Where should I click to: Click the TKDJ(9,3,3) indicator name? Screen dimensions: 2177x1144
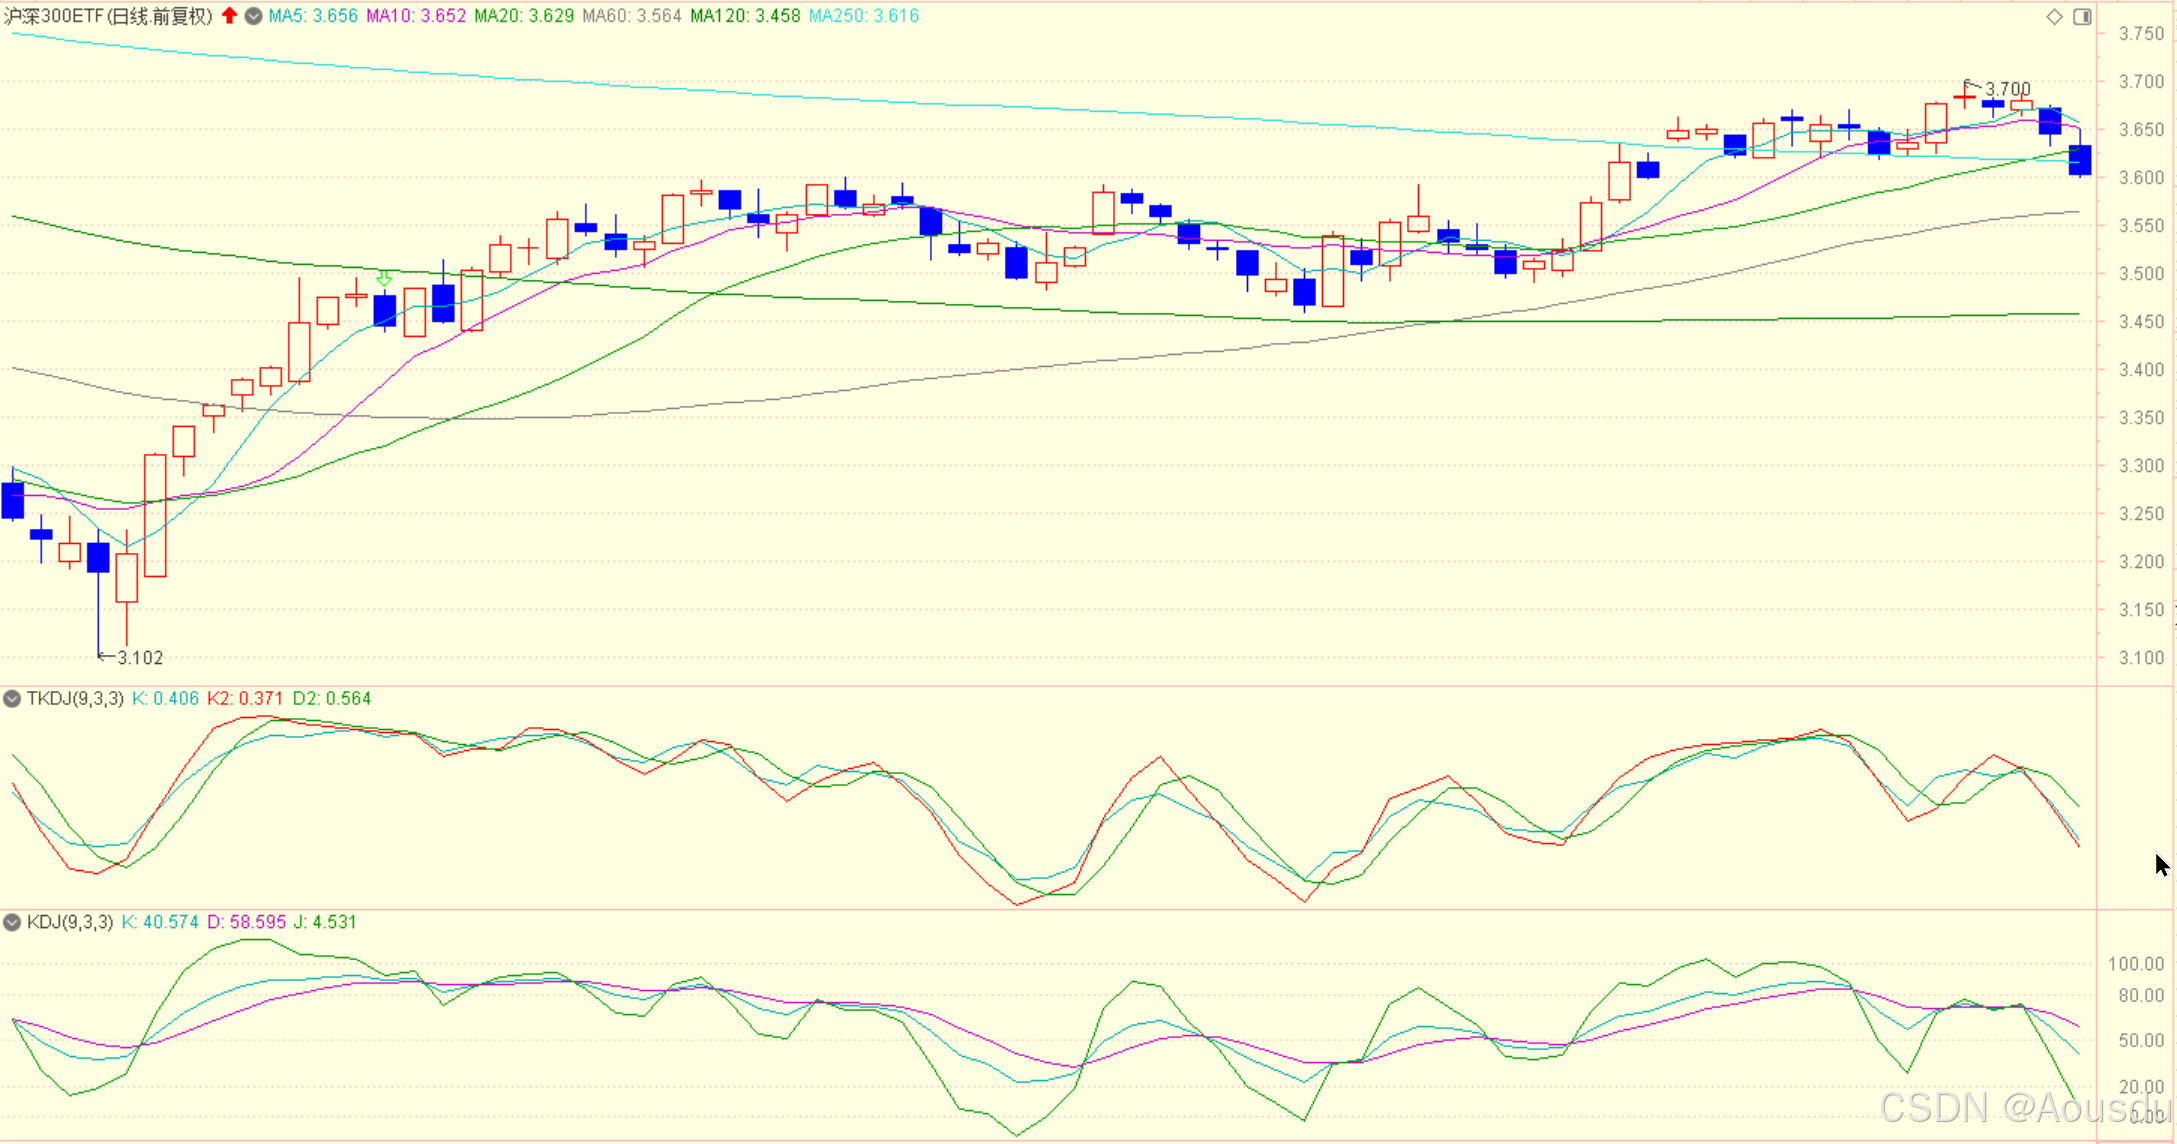[75, 698]
